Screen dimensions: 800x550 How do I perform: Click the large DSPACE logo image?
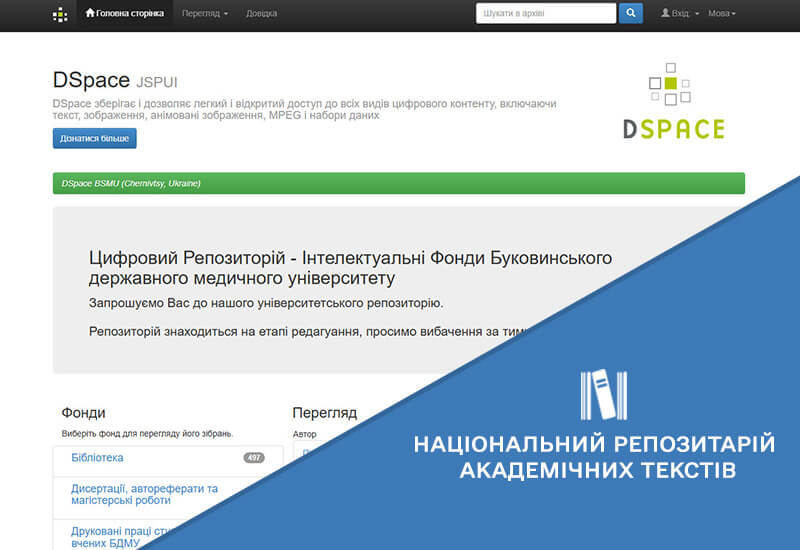tap(673, 102)
